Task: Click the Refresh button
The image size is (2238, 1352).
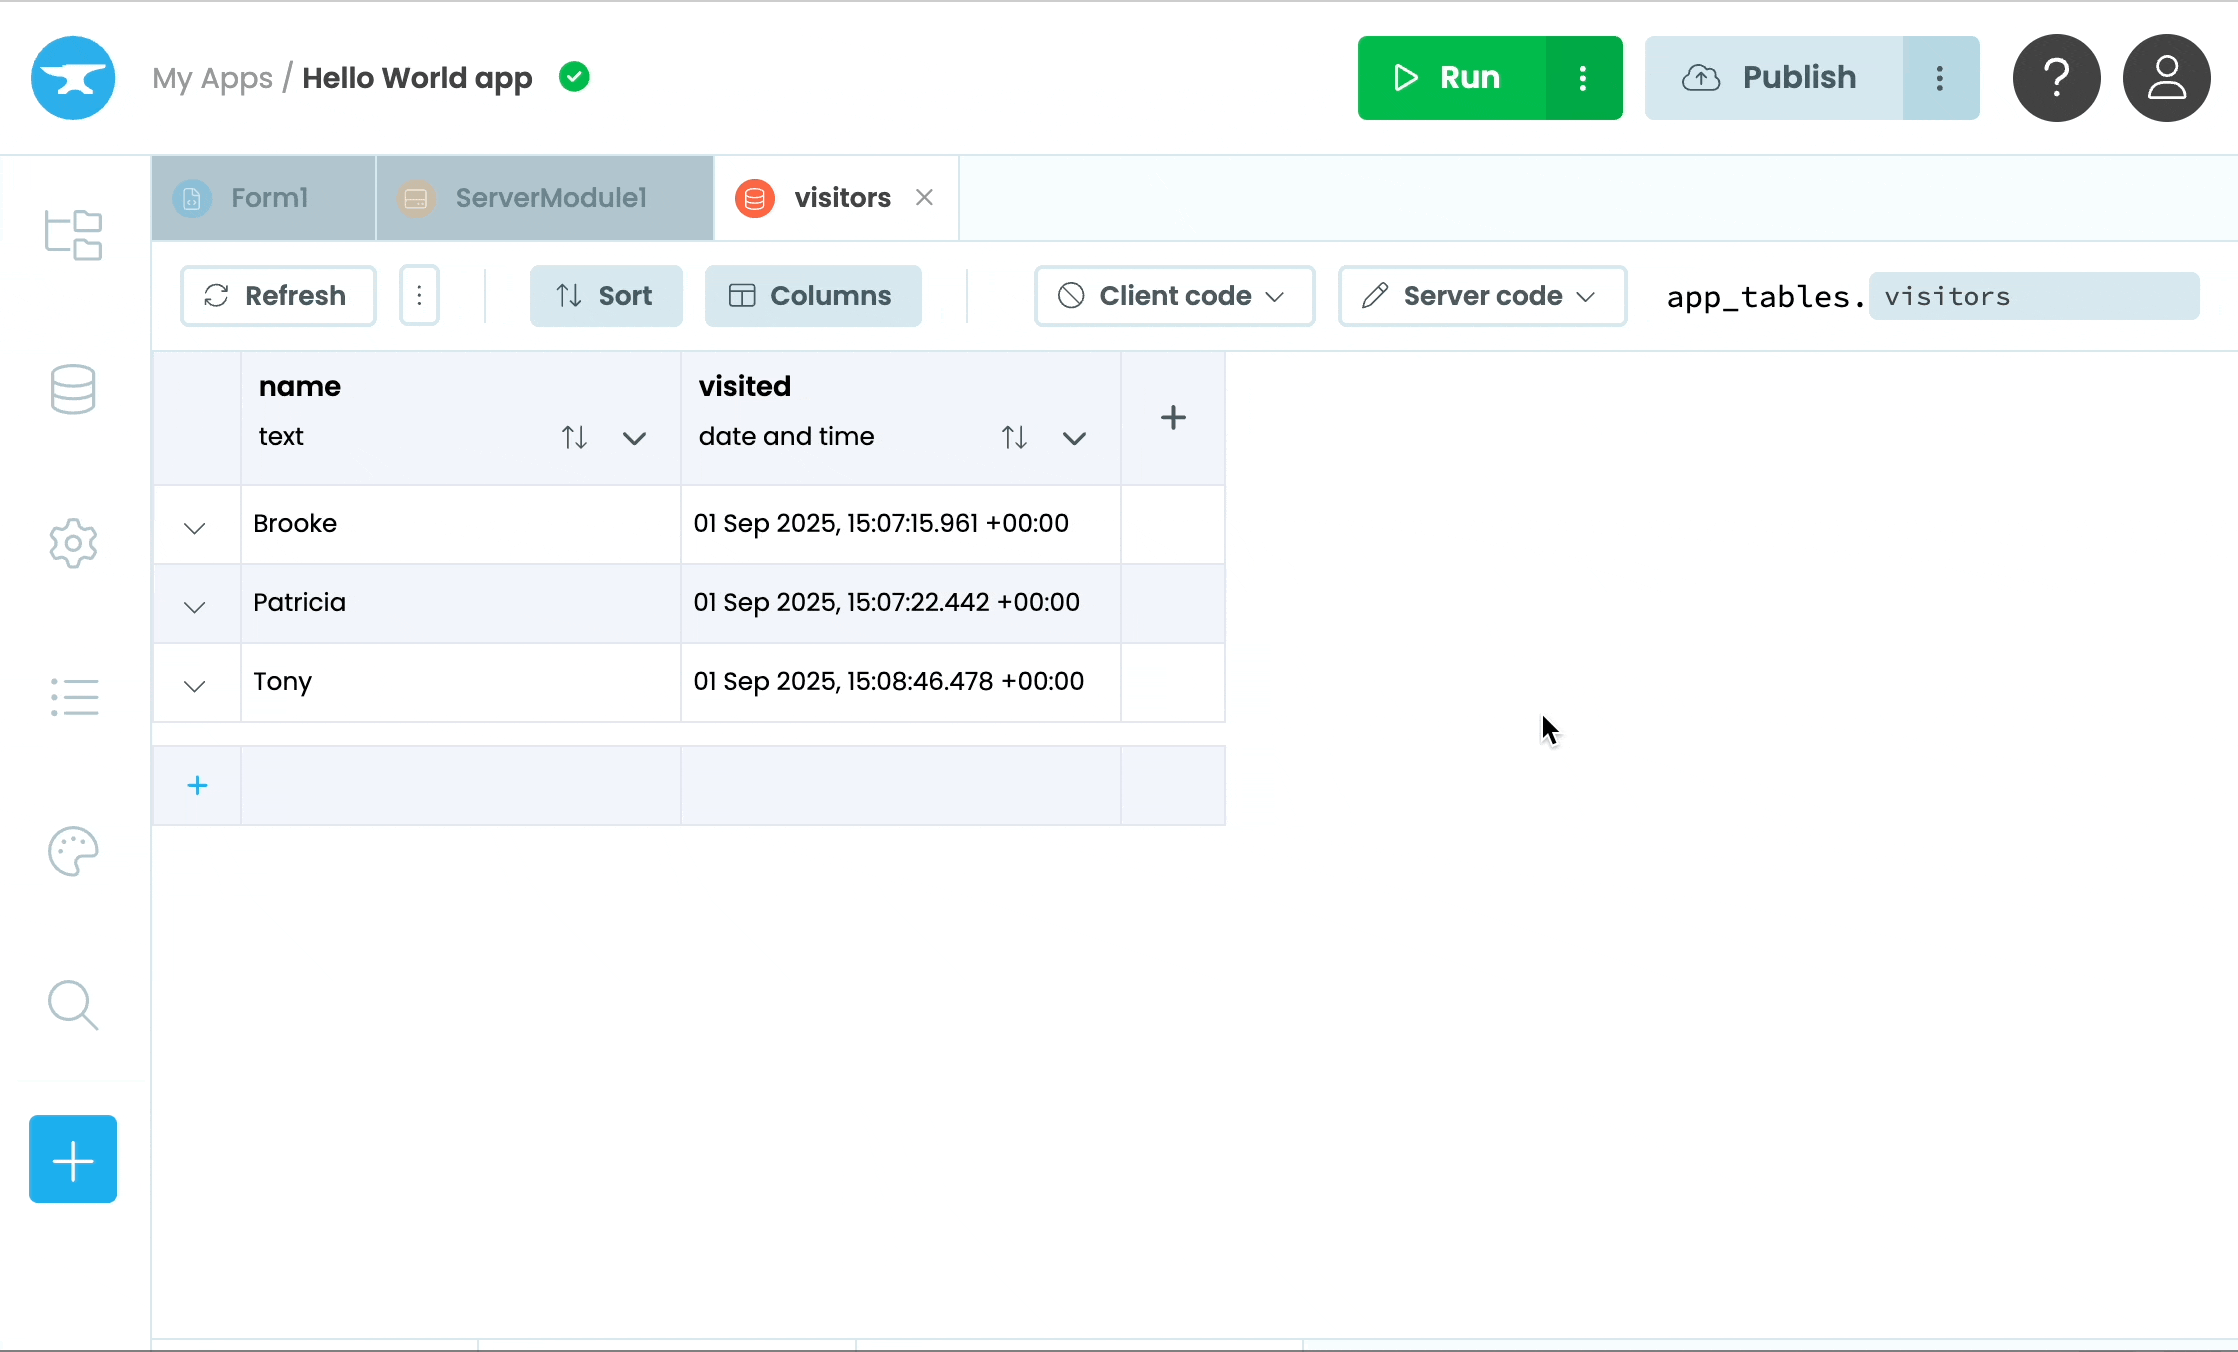Action: coord(278,295)
